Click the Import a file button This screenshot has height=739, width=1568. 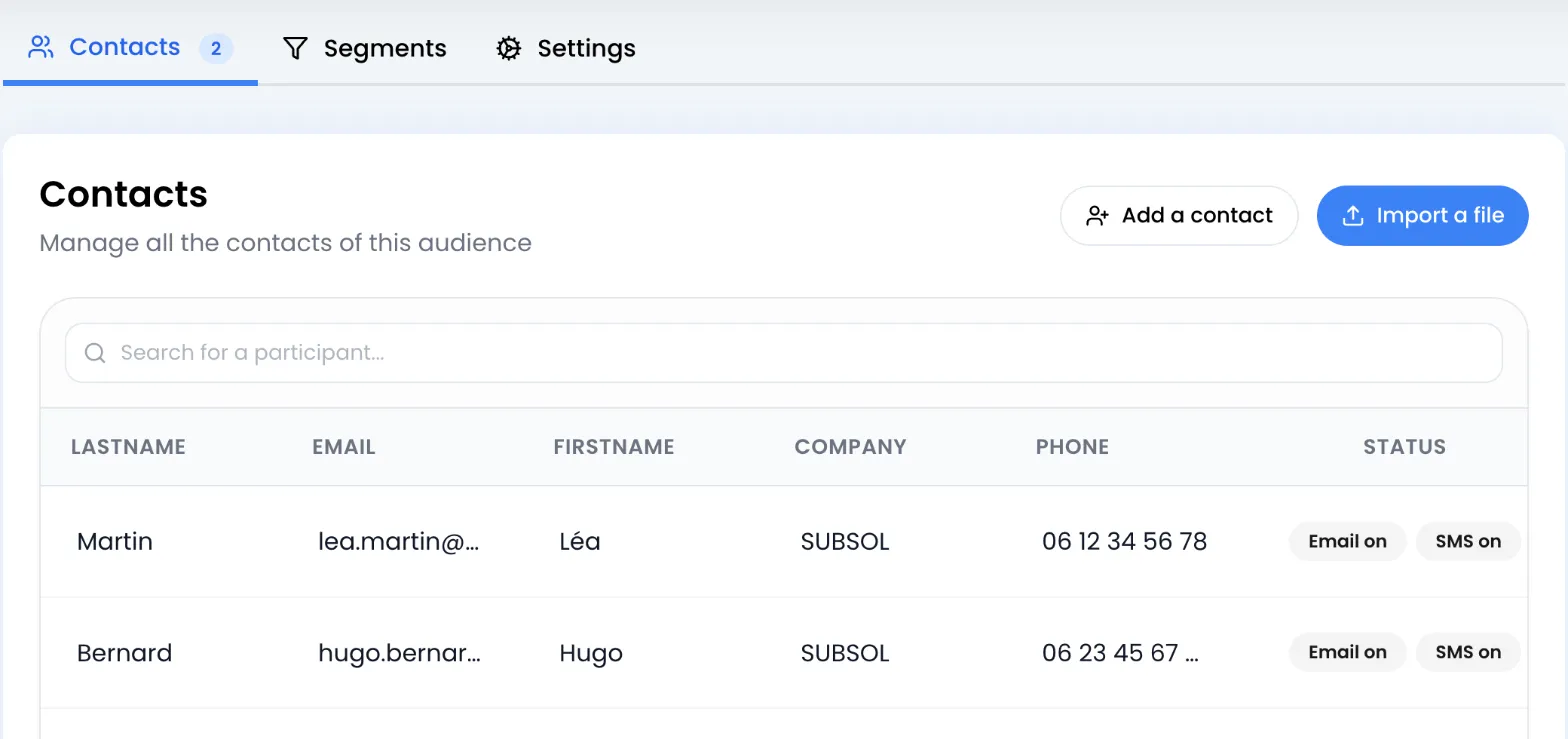tap(1422, 215)
